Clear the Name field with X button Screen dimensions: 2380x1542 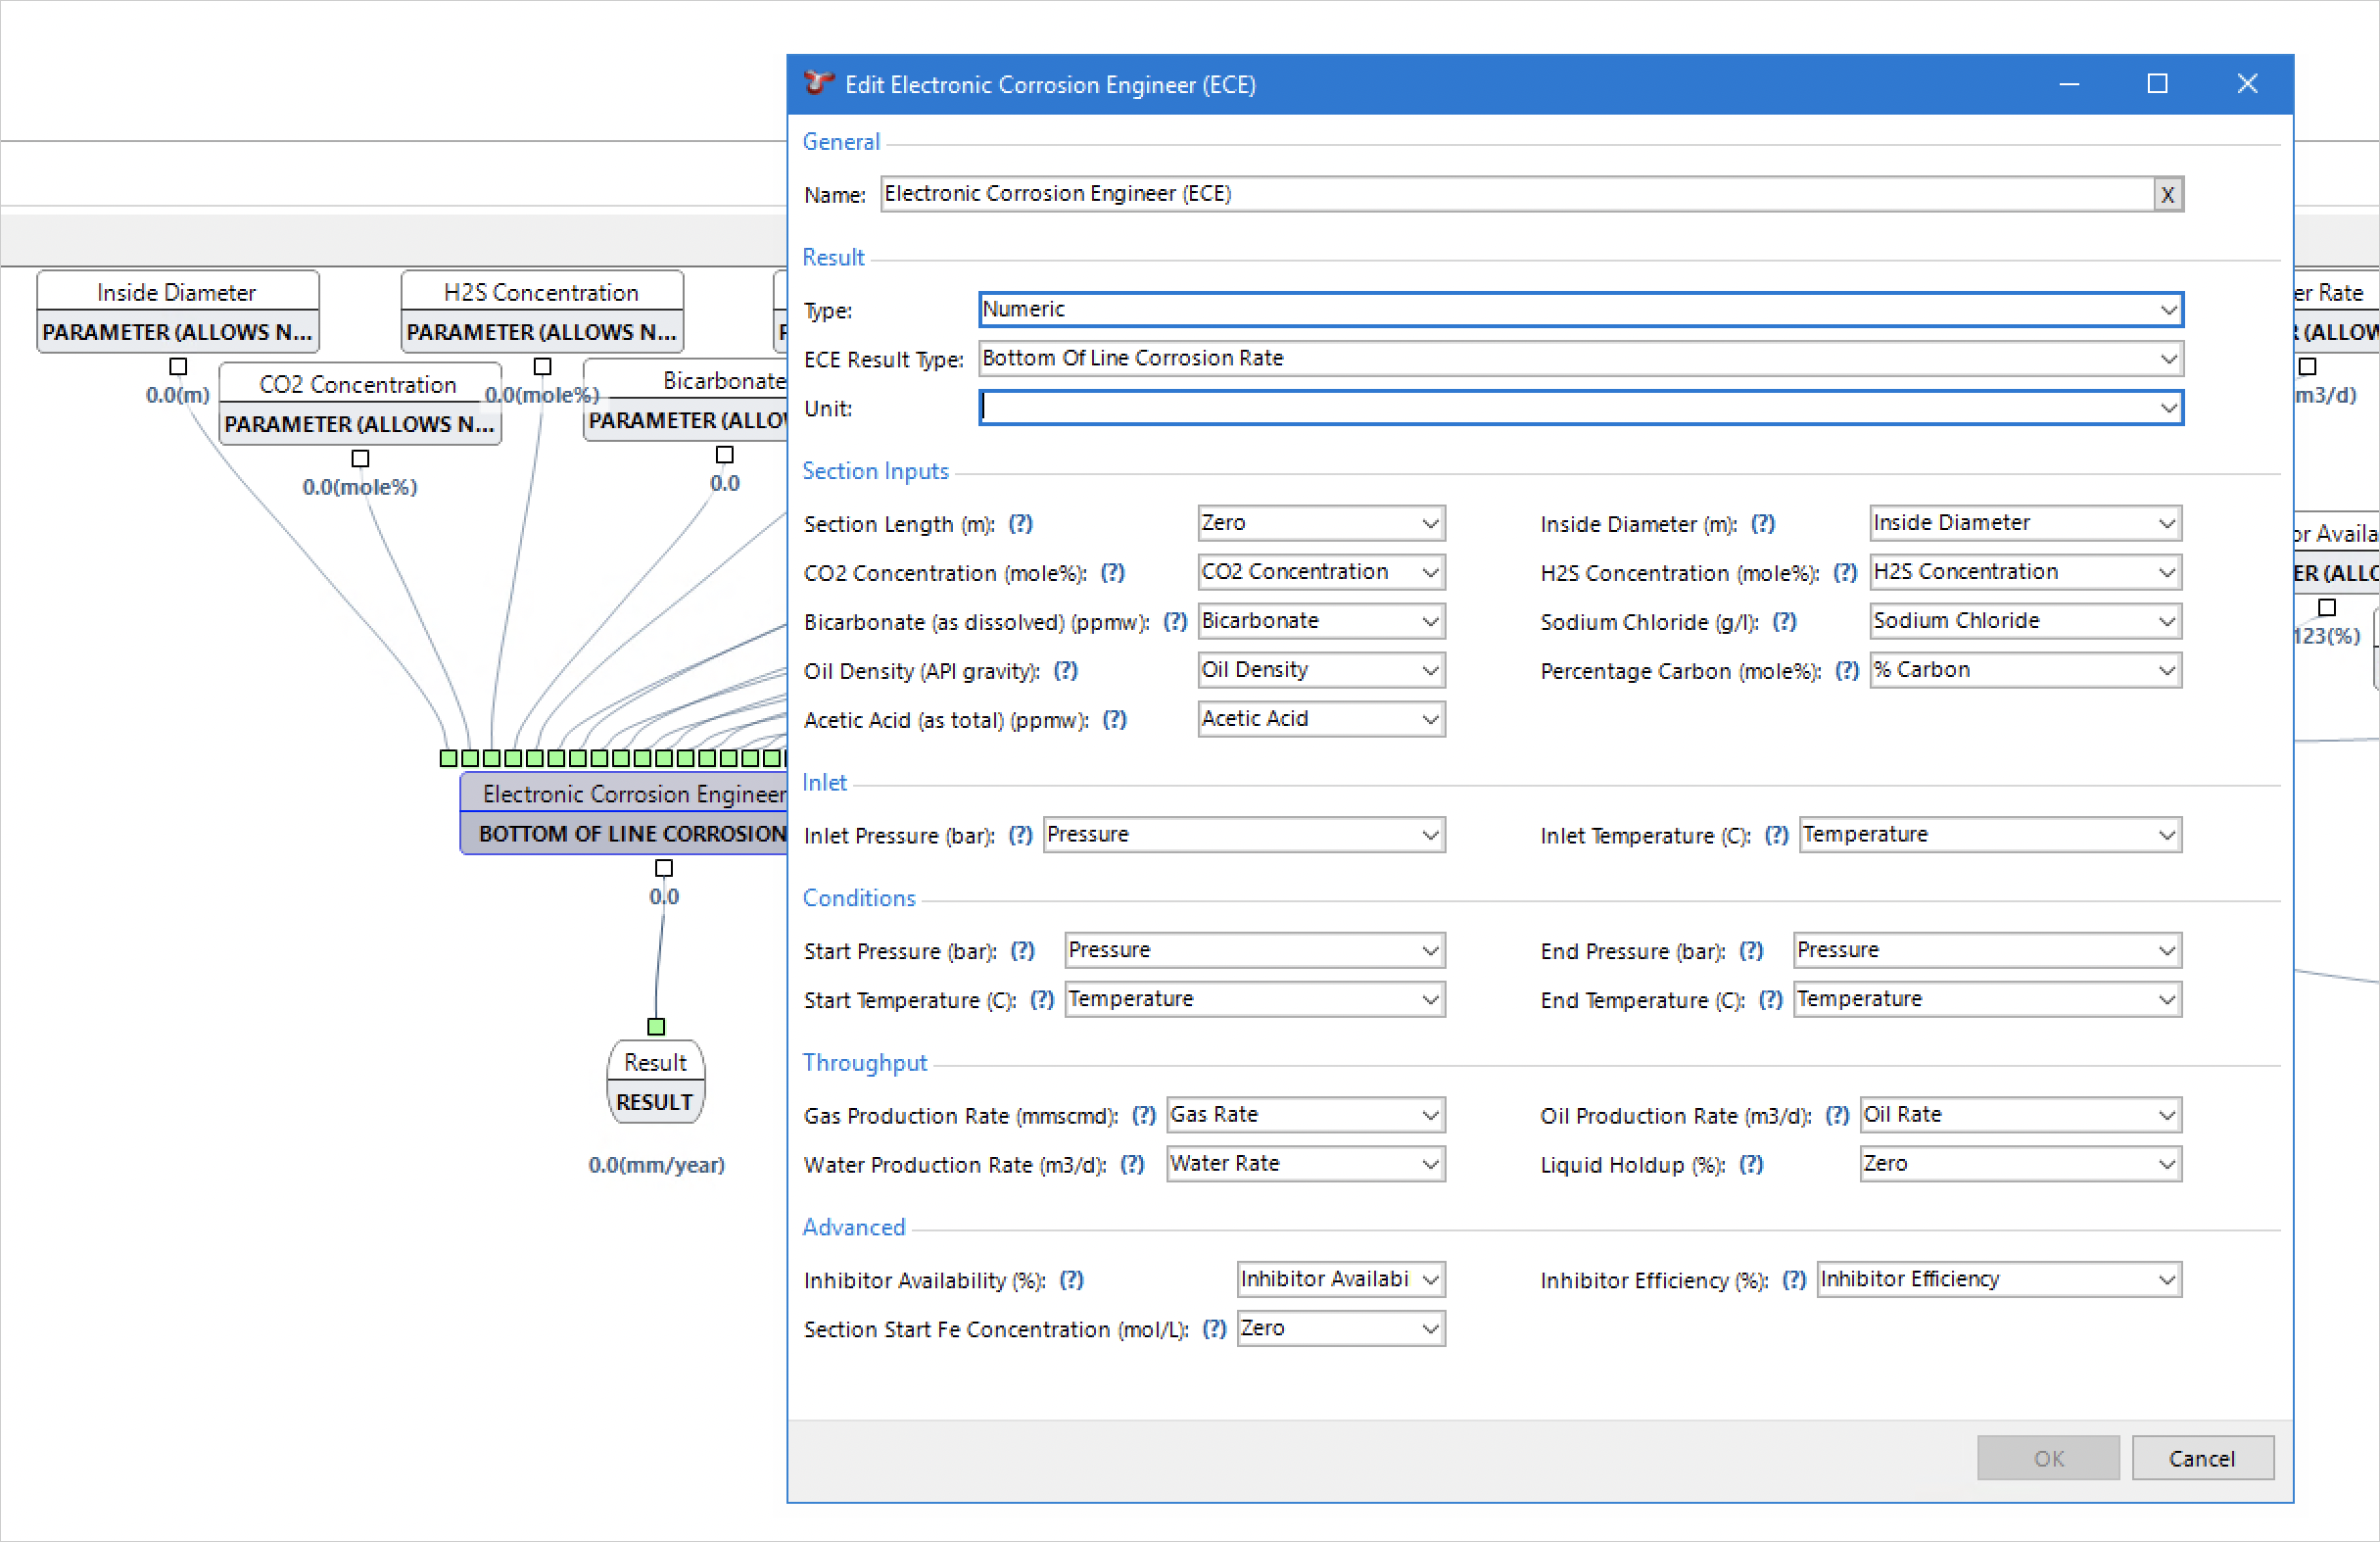pyautogui.click(x=2167, y=194)
